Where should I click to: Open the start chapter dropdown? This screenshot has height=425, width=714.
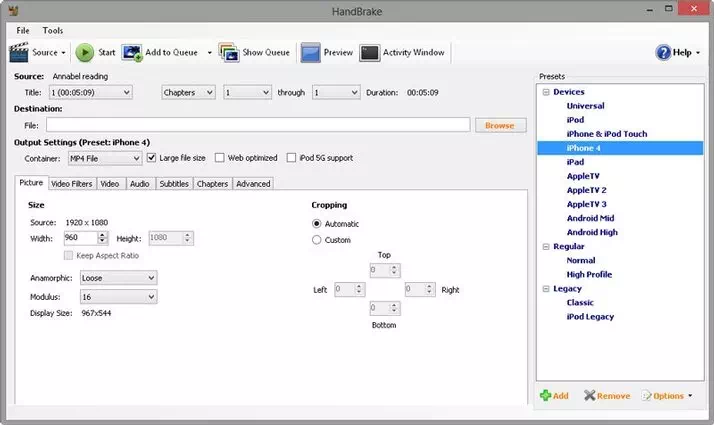(247, 92)
